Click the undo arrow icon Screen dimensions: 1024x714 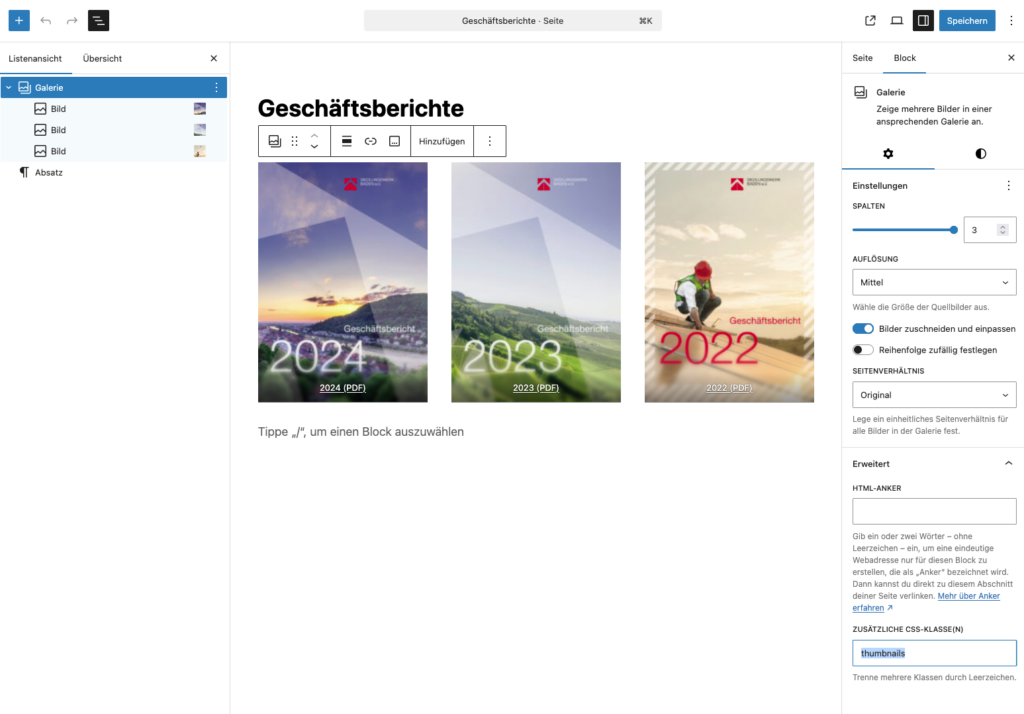[x=46, y=20]
